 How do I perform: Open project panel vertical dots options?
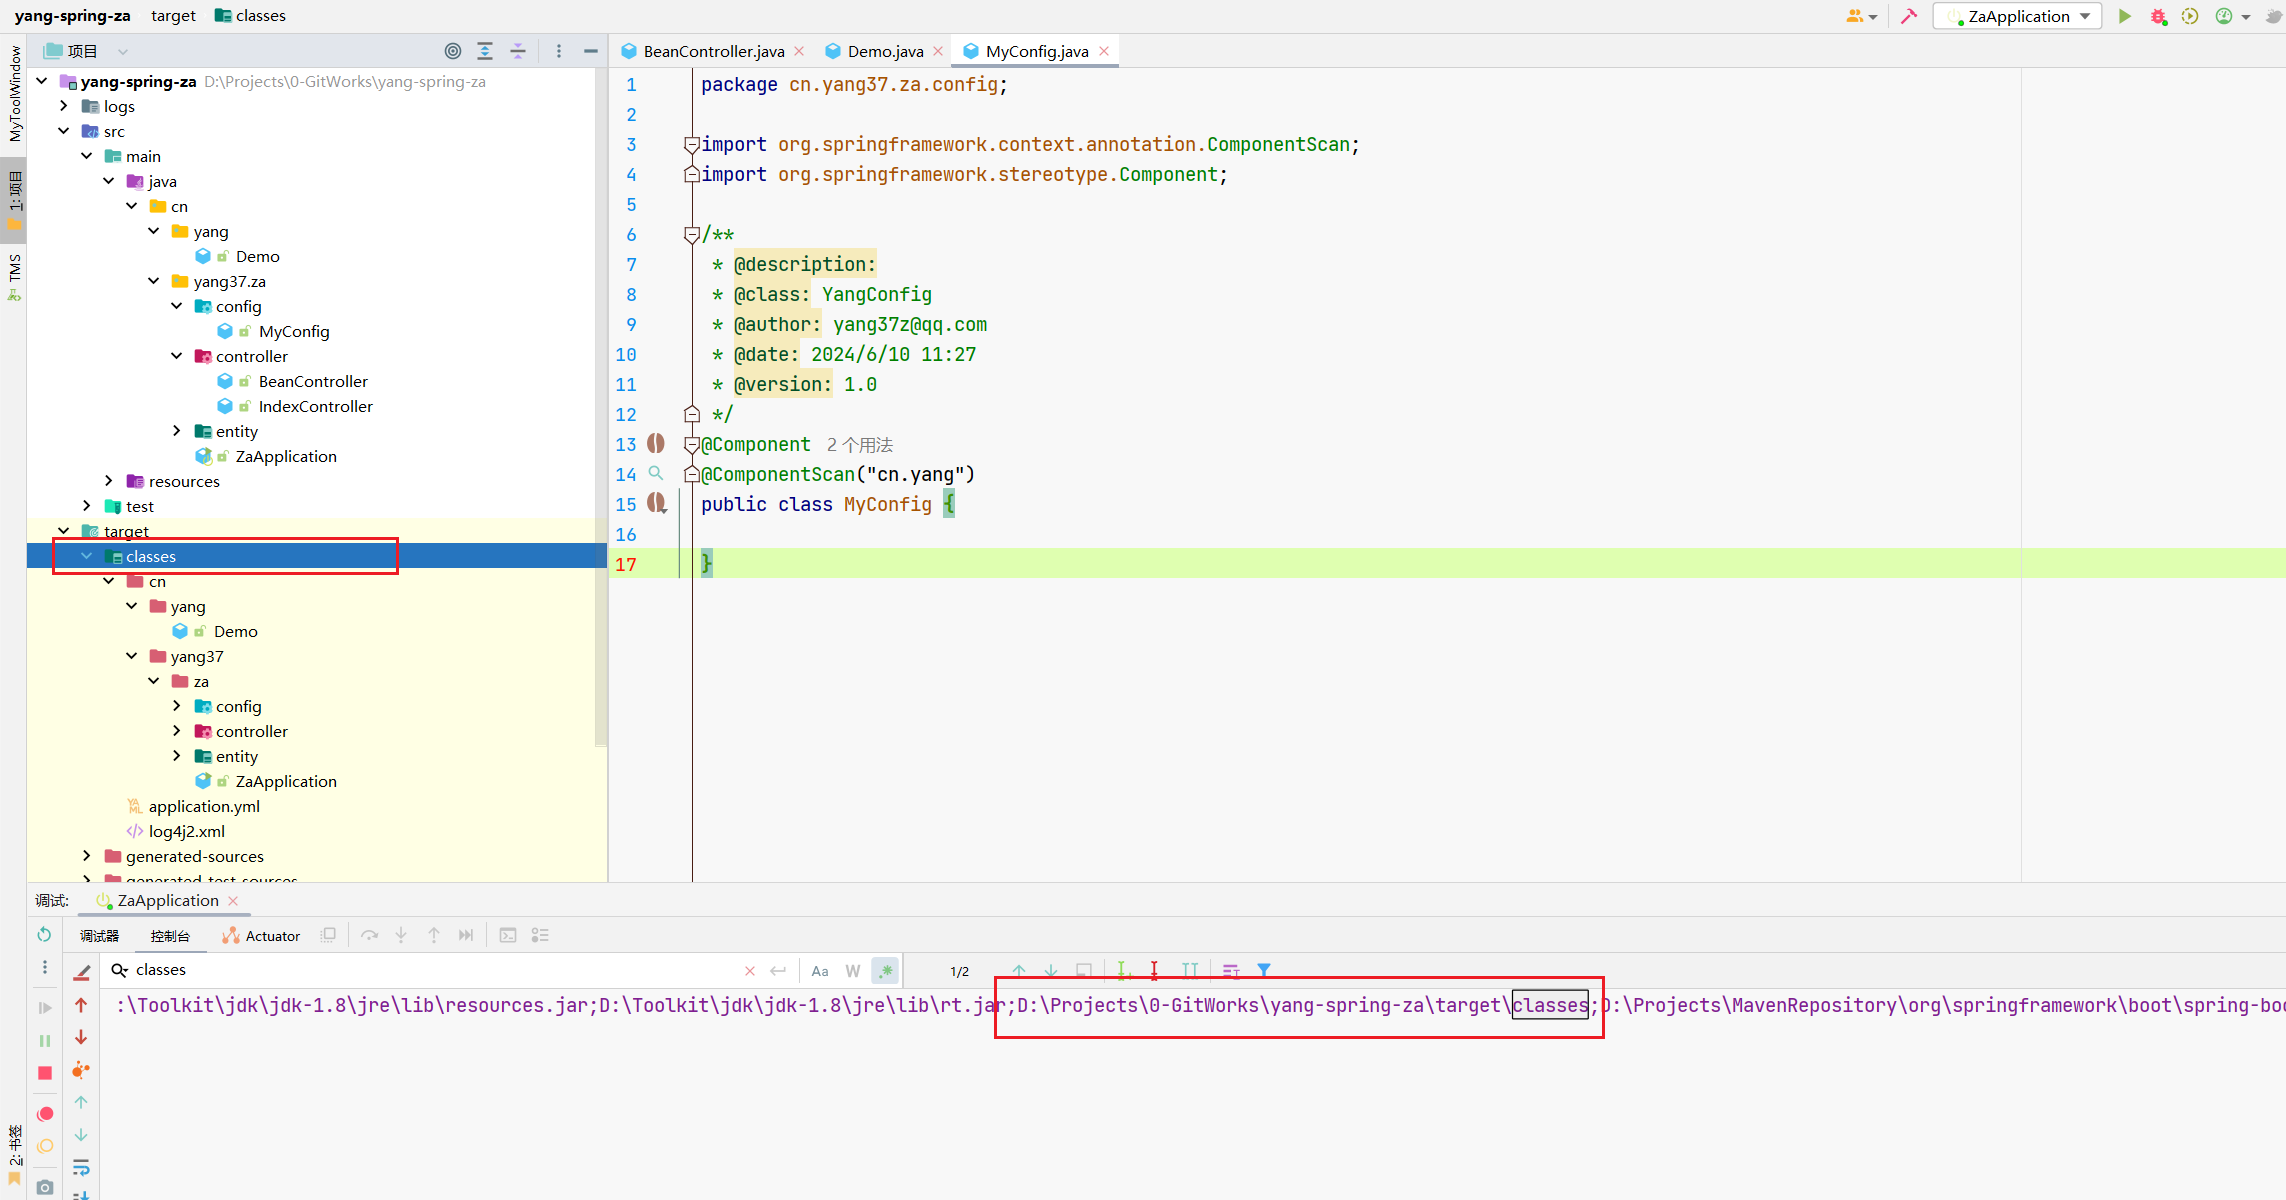(x=559, y=51)
